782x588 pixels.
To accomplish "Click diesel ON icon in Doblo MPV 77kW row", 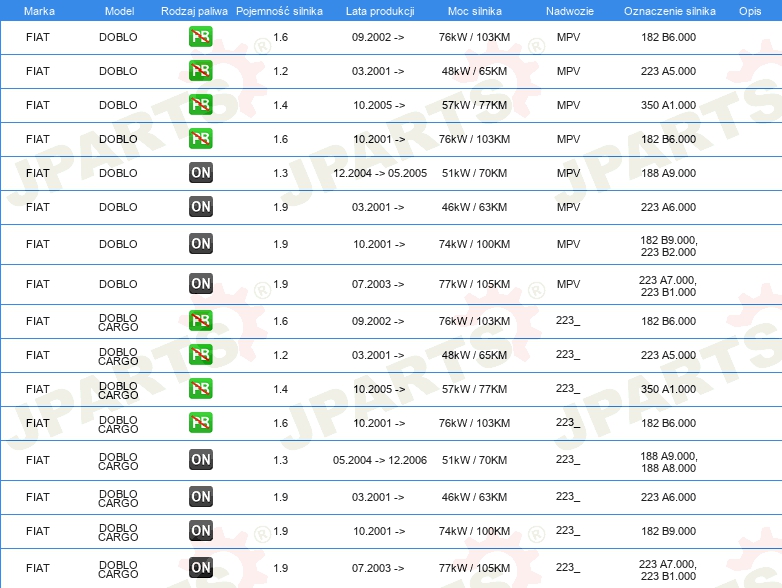I will pos(200,283).
